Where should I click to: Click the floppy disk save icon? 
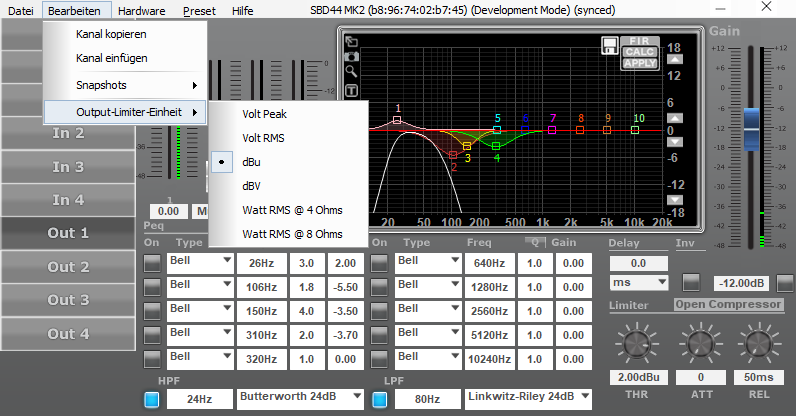609,45
